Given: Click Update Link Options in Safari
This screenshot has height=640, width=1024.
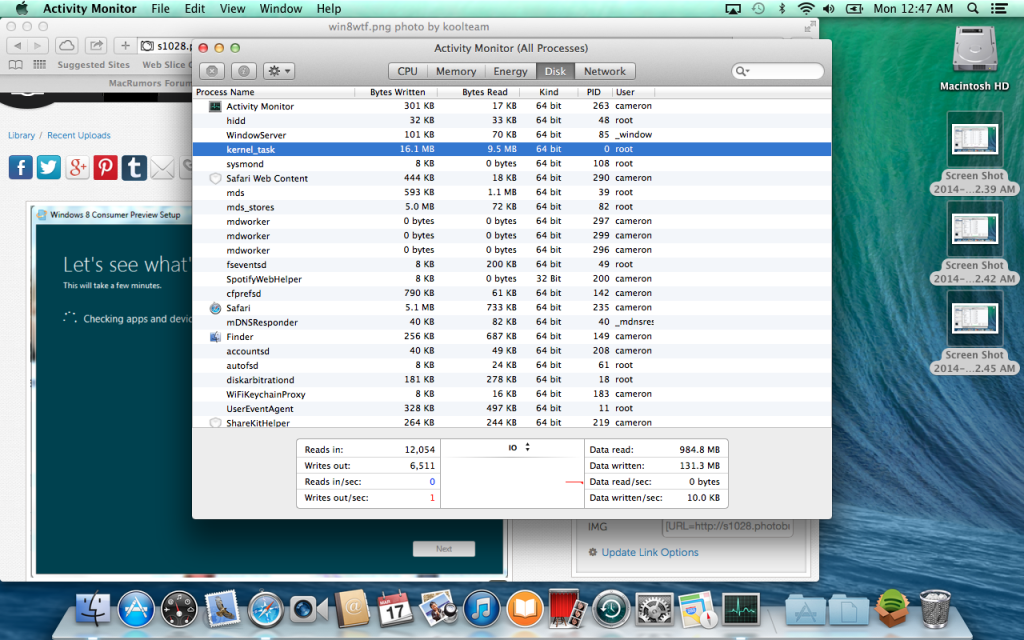Looking at the screenshot, I should point(650,552).
